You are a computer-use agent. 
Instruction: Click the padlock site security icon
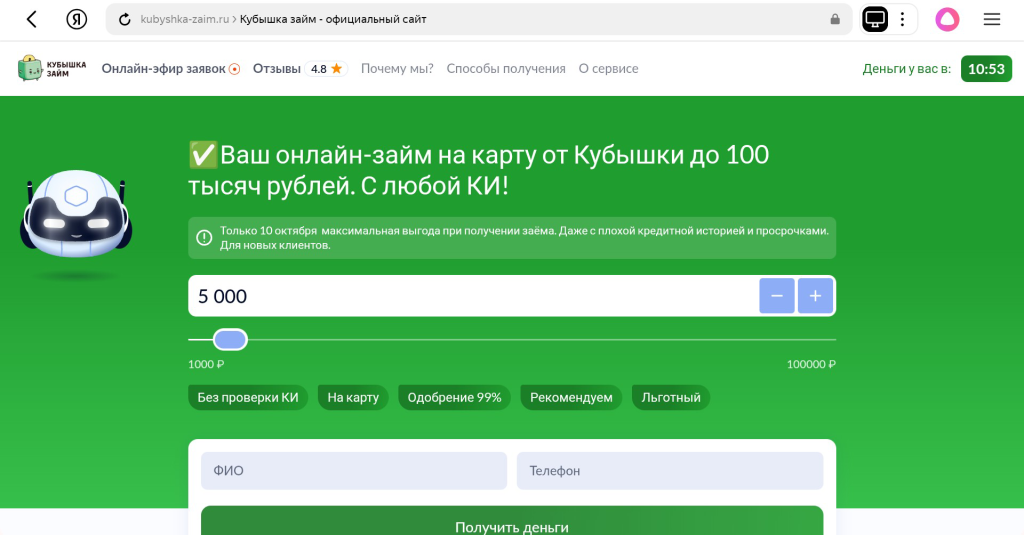pyautogui.click(x=835, y=19)
